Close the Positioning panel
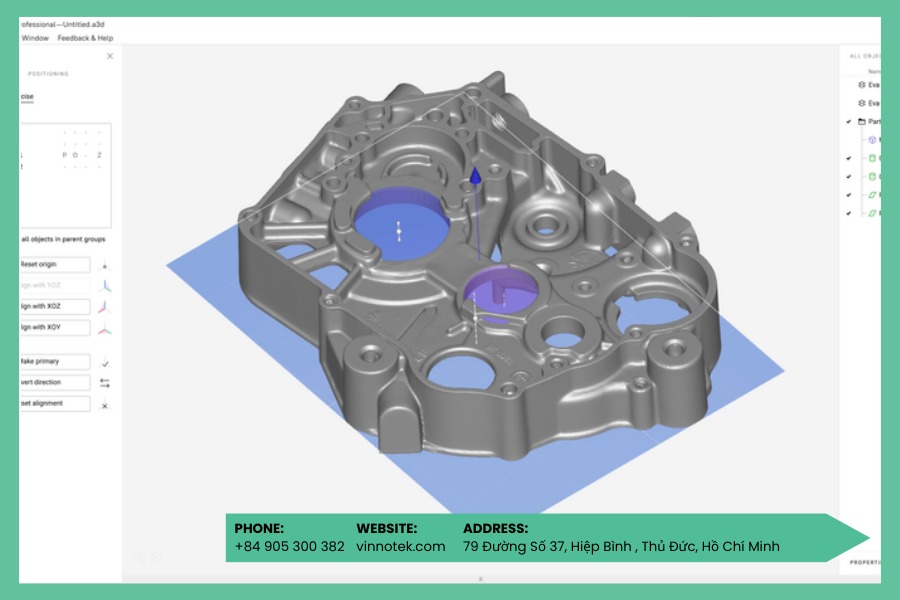This screenshot has height=600, width=900. tap(110, 56)
